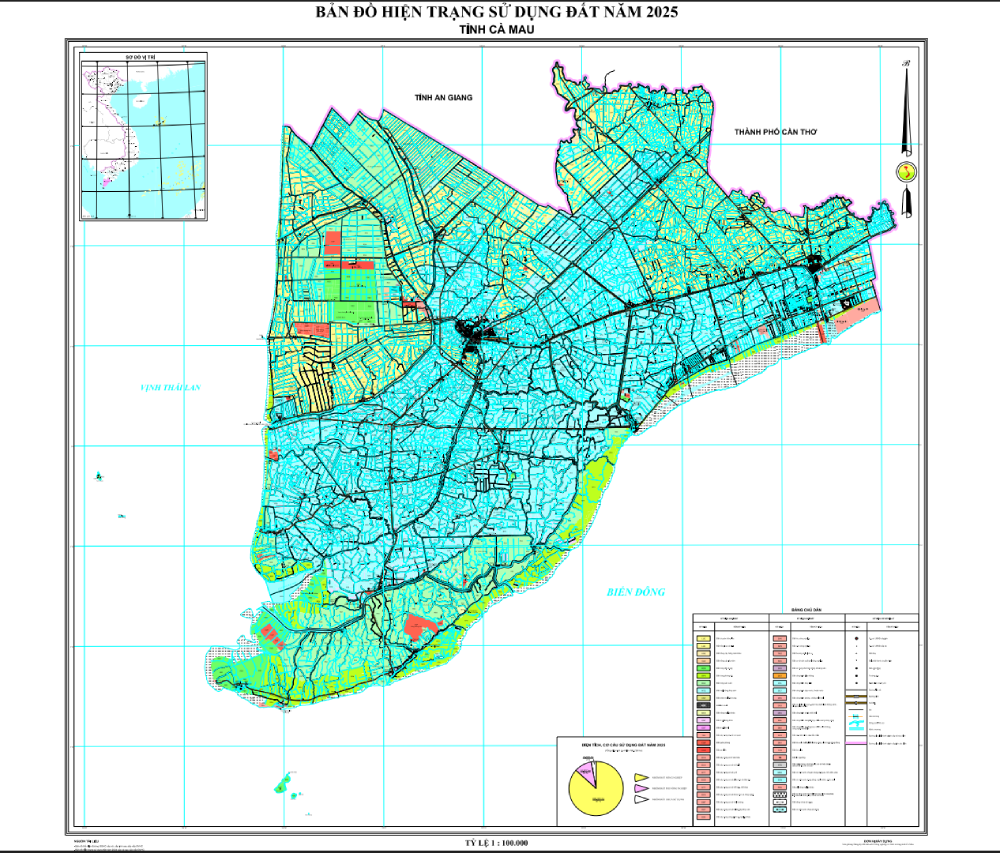Click the white wedge in pie chart legend
Screen dimensions: 1000x853
point(640,800)
